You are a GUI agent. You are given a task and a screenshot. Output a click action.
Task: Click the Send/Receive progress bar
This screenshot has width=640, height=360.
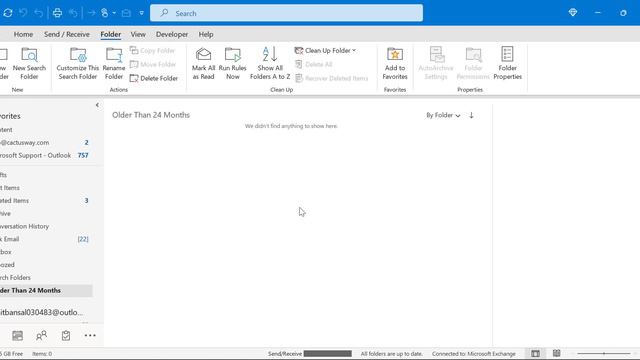pyautogui.click(x=328, y=353)
